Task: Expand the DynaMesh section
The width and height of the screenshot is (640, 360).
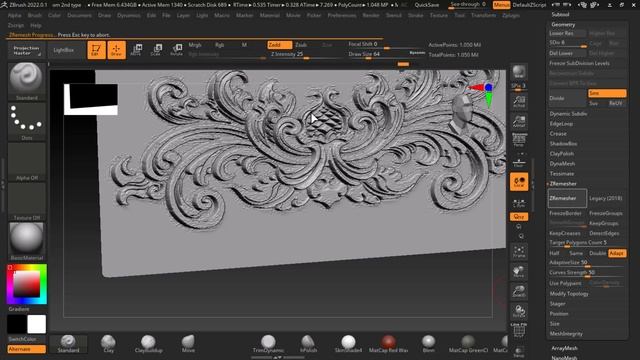Action: [562, 164]
